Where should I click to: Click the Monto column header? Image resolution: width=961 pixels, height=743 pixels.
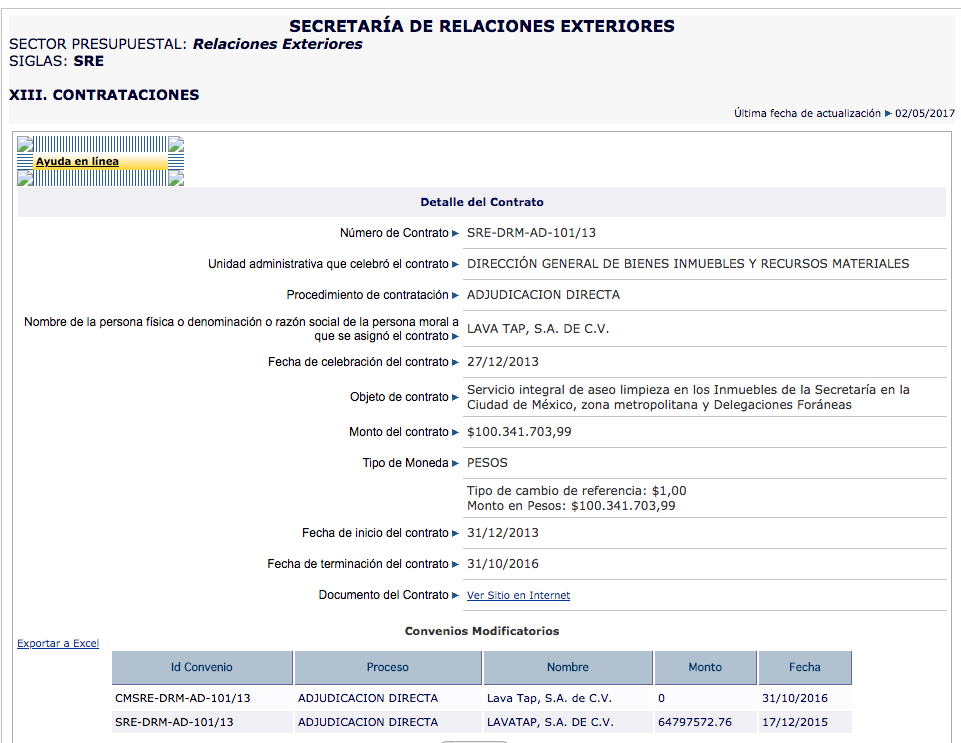[x=705, y=667]
